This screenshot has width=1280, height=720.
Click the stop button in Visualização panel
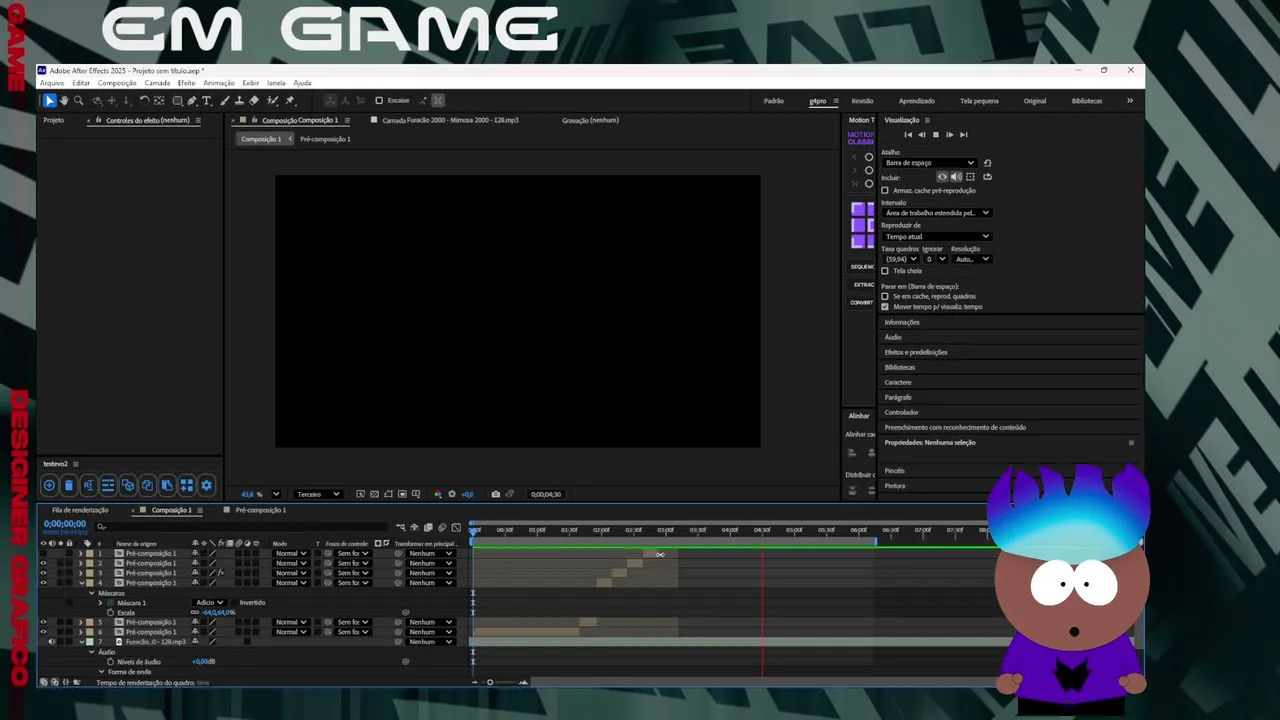tap(936, 134)
